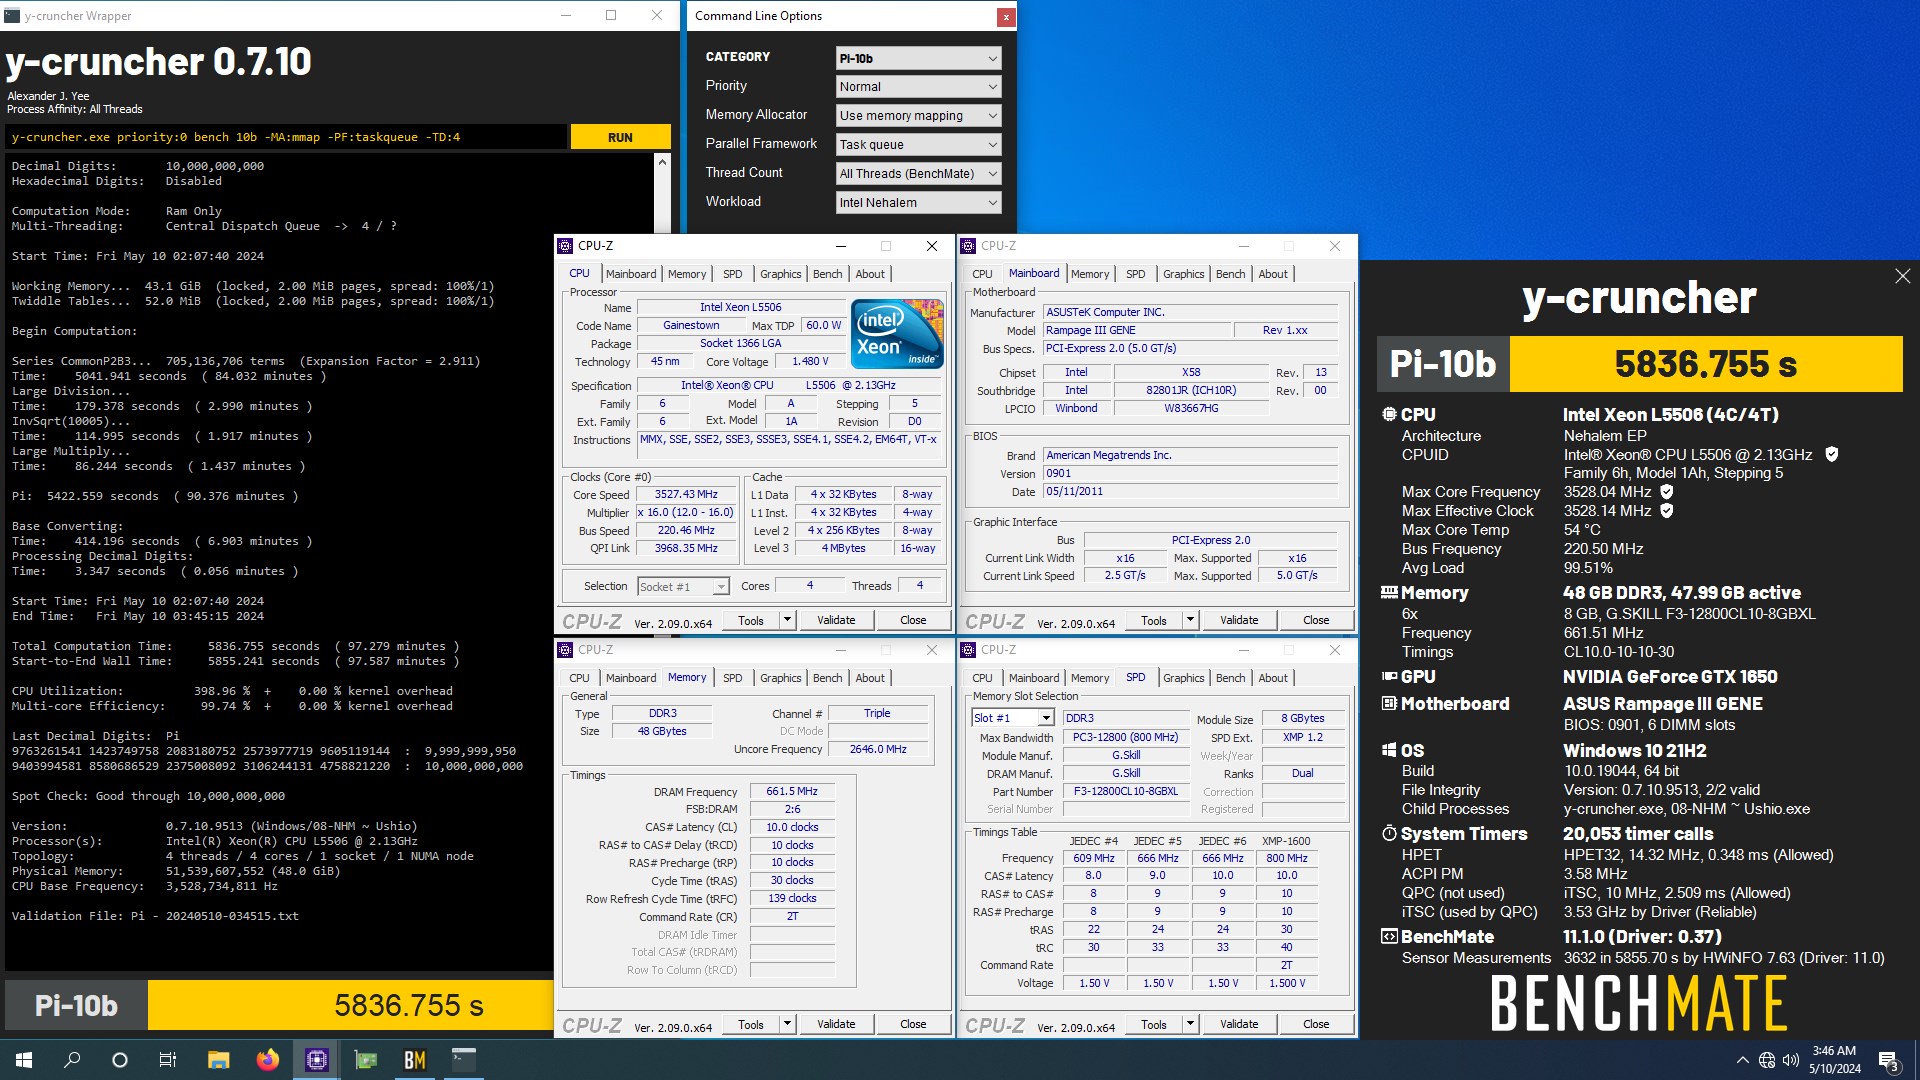Open File Explorer from taskbar
This screenshot has height=1080, width=1920.
point(218,1060)
